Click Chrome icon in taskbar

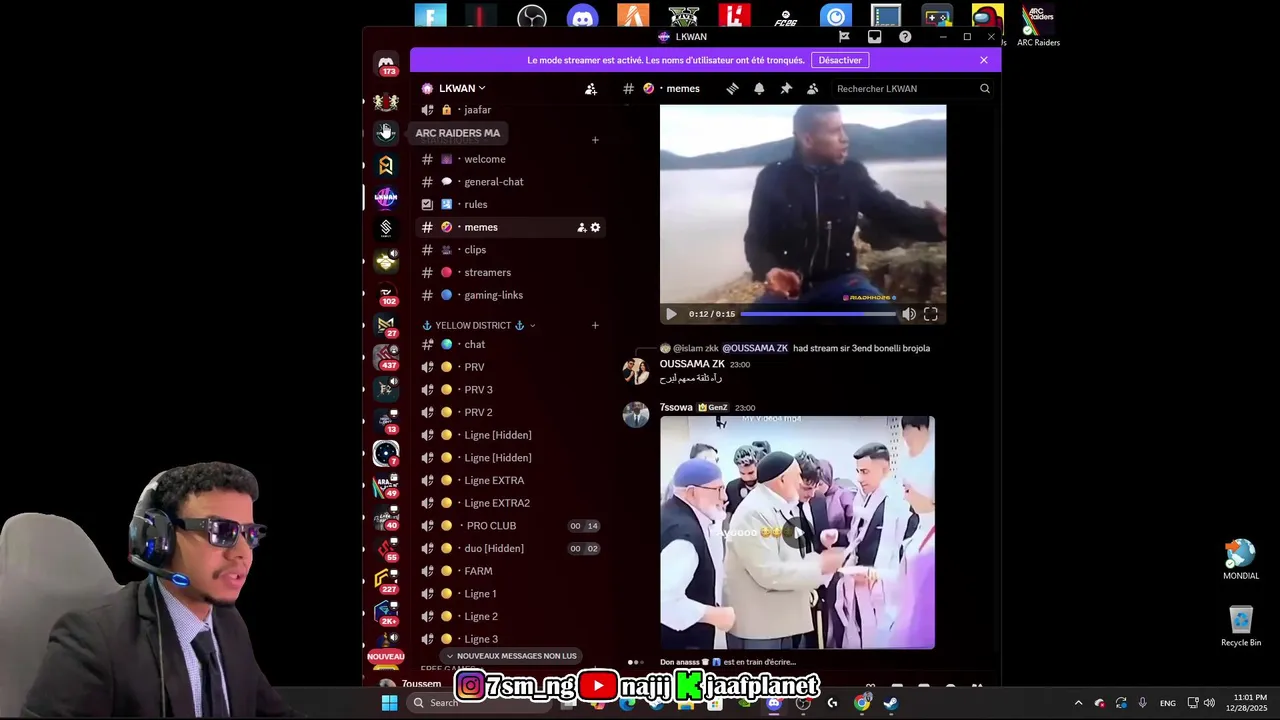coord(862,703)
